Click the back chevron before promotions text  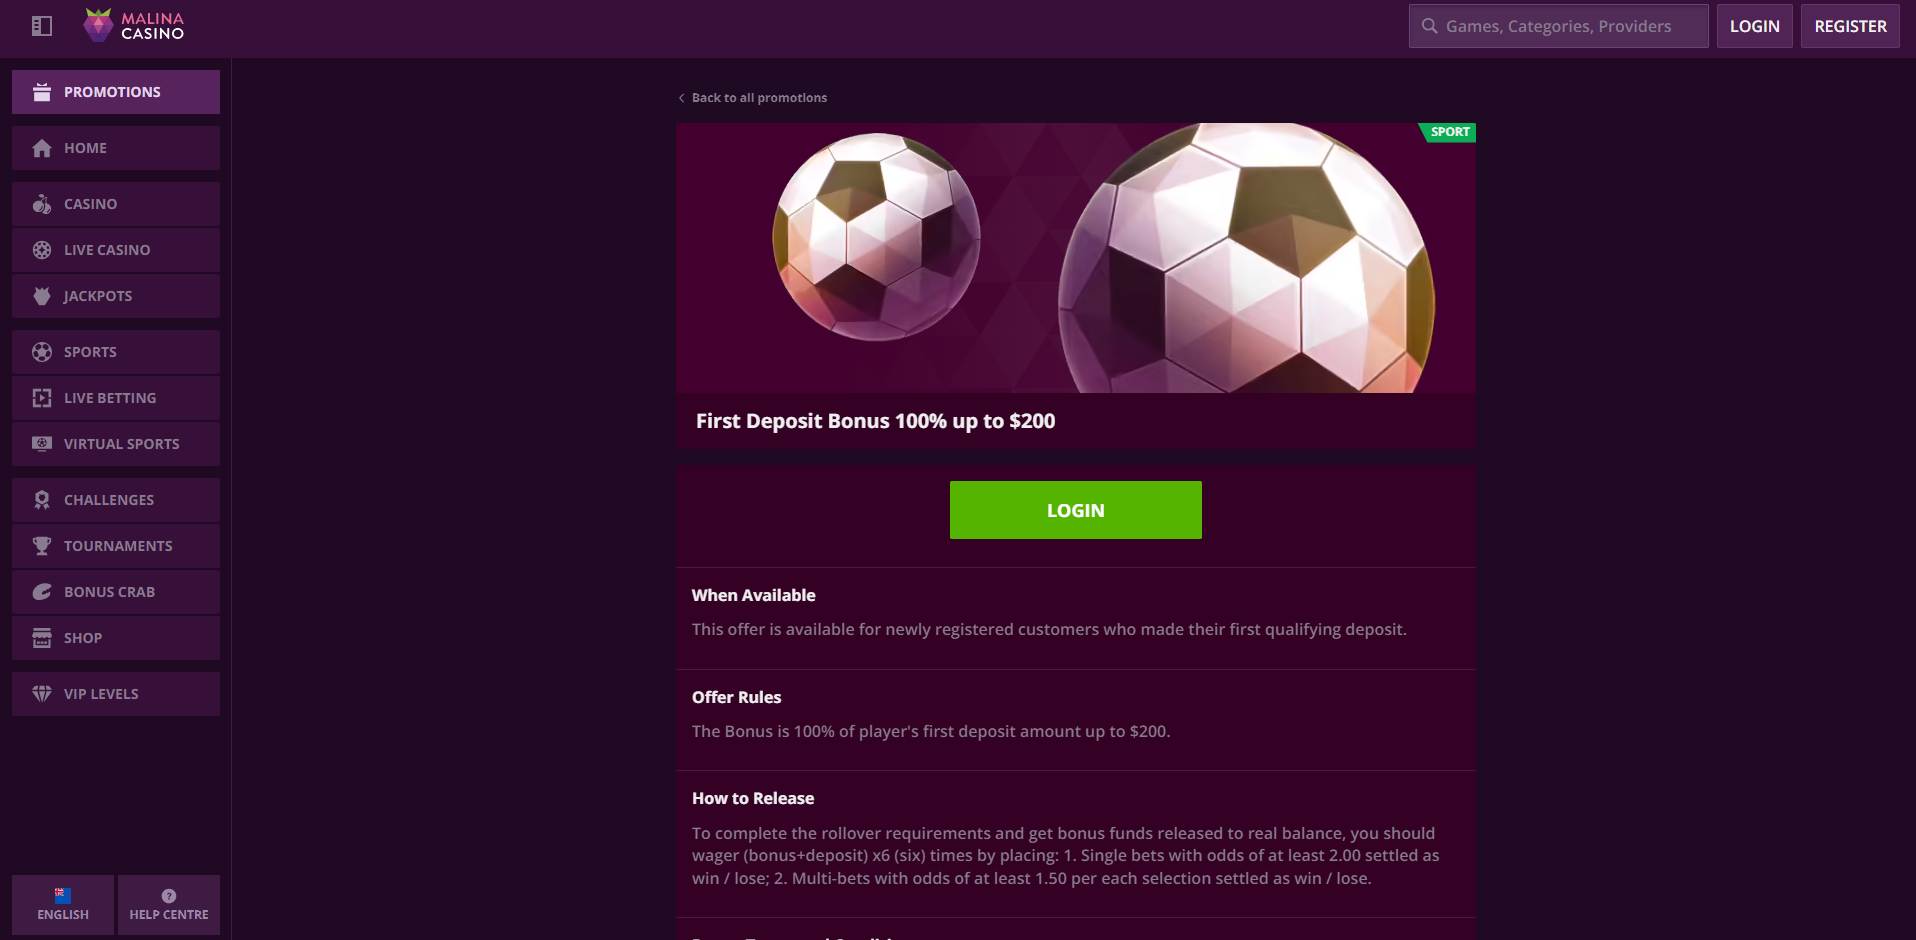click(681, 98)
